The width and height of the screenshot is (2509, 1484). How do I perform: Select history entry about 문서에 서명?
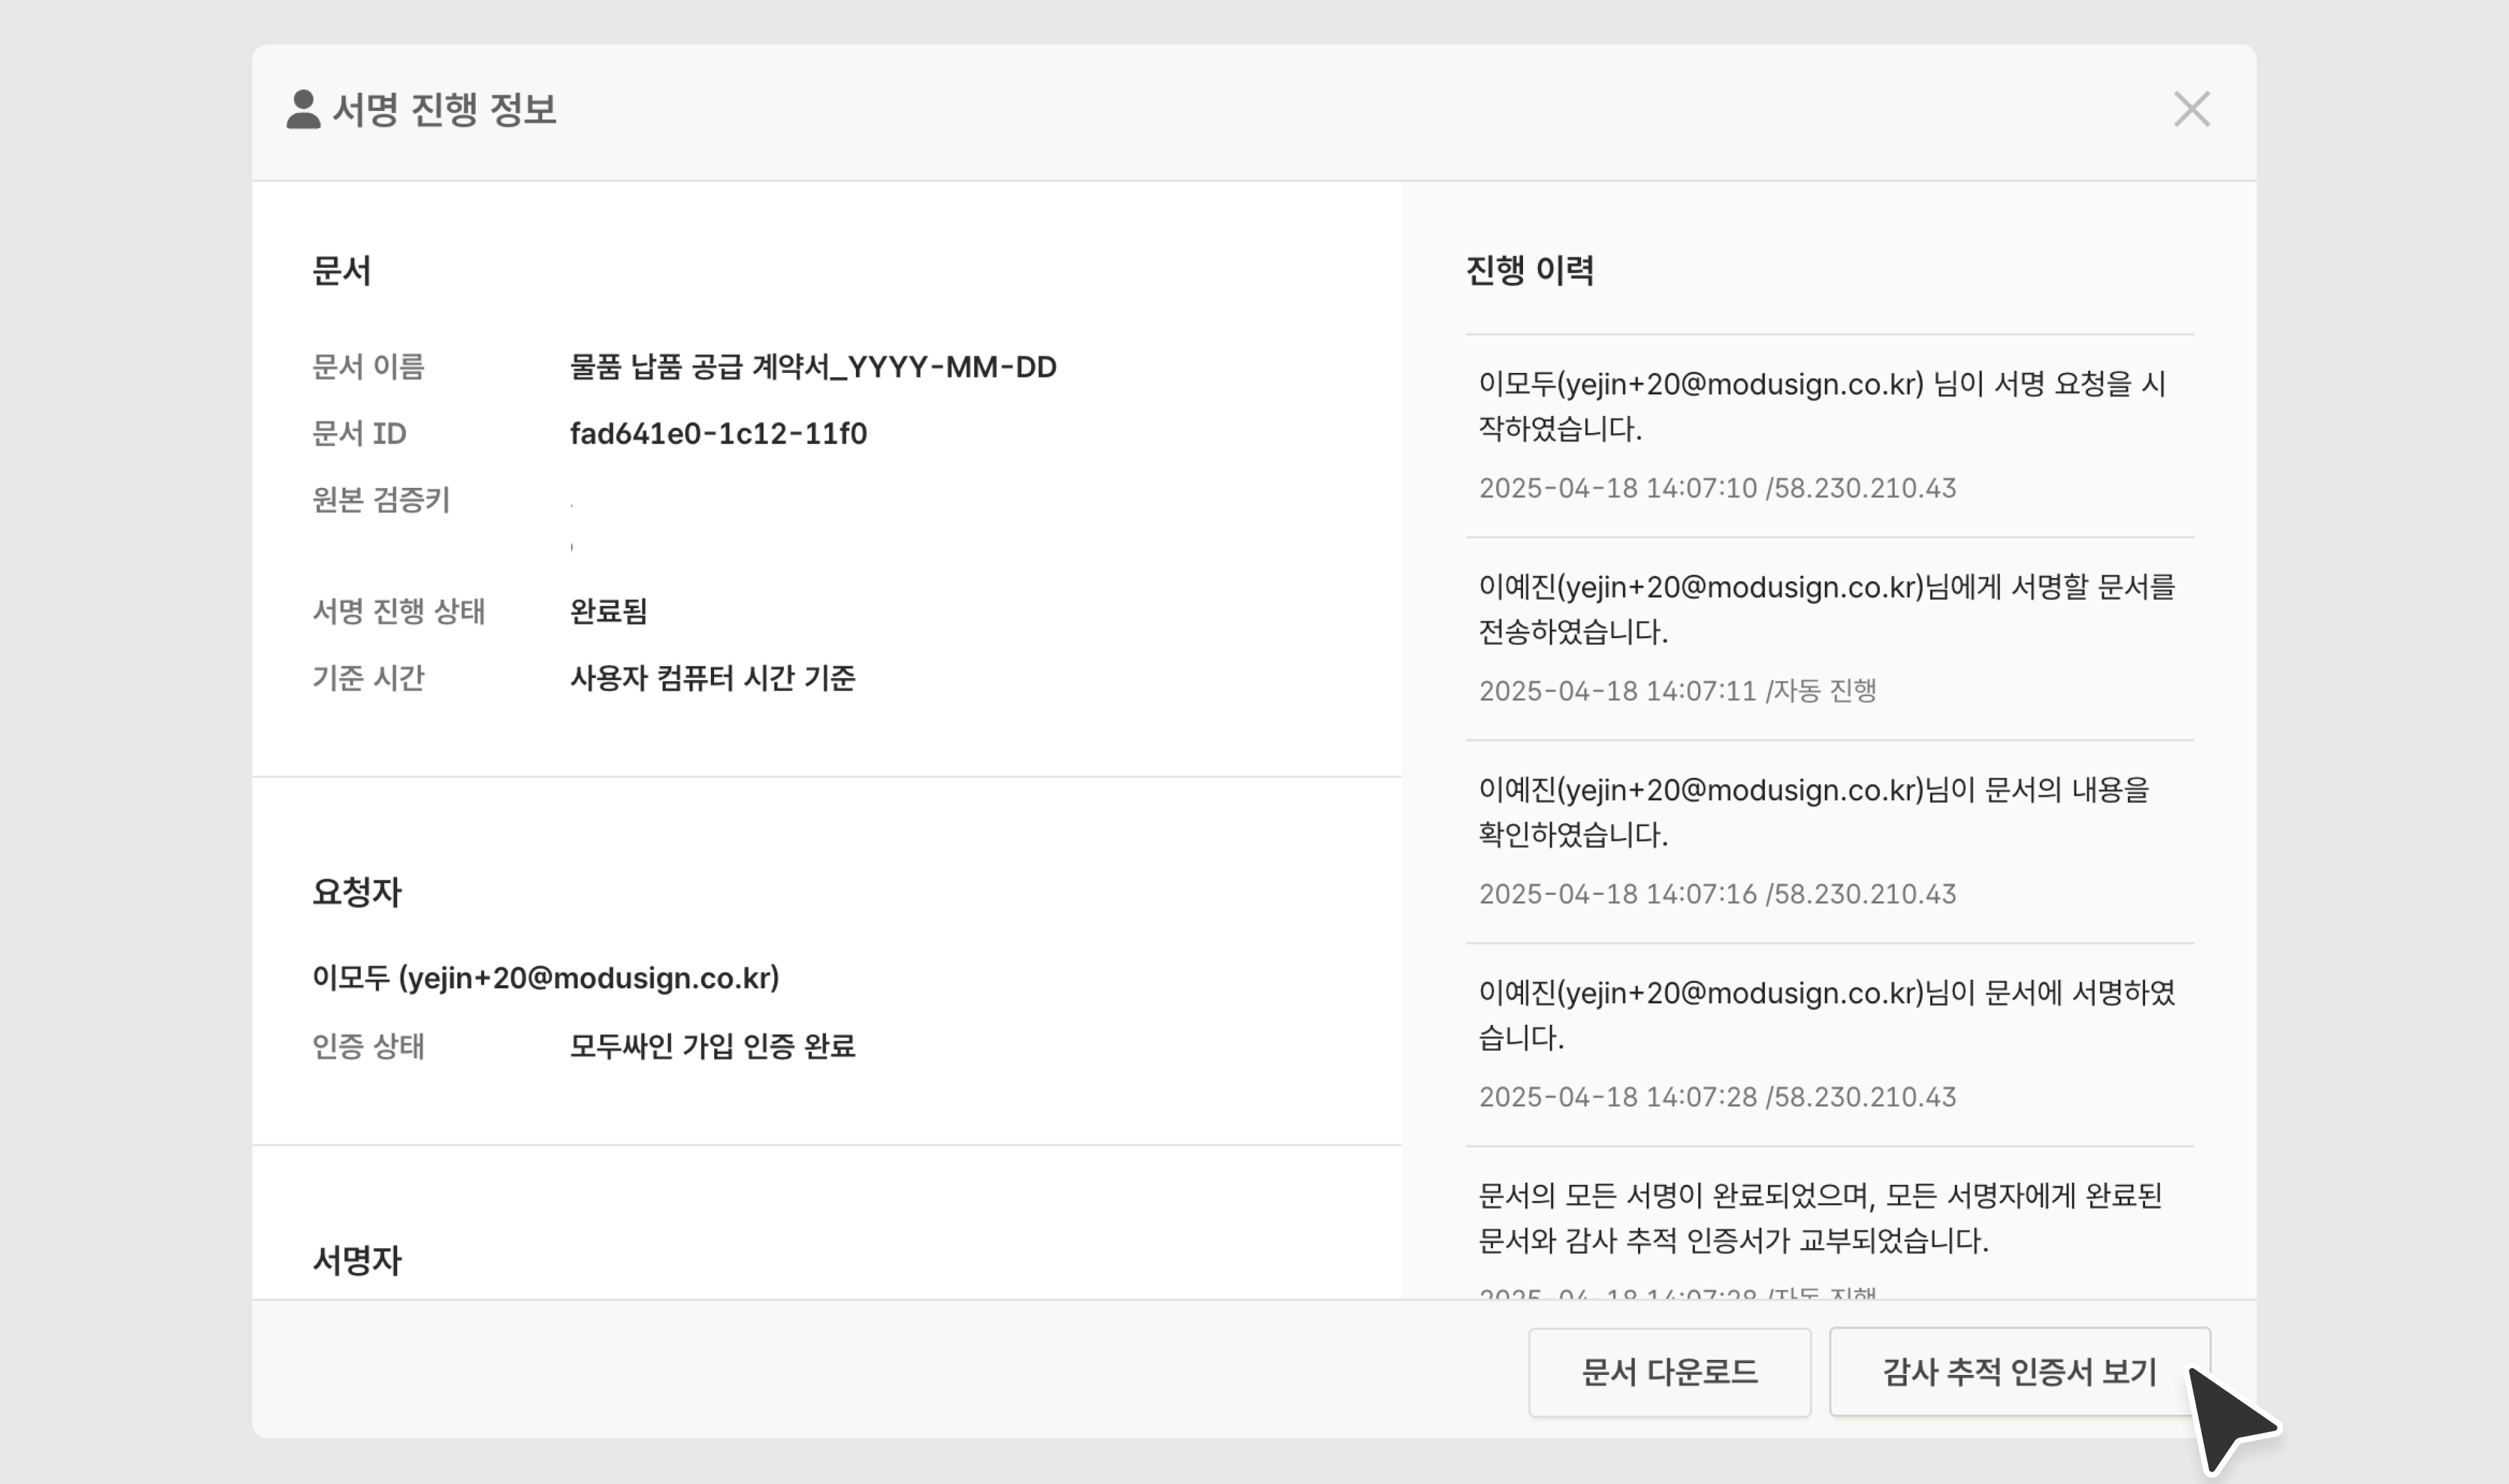point(1825,1015)
